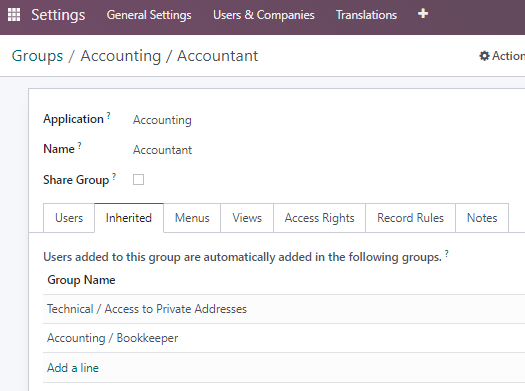Show help tooltip next to Name label
This screenshot has height=391, width=525.
[80, 145]
